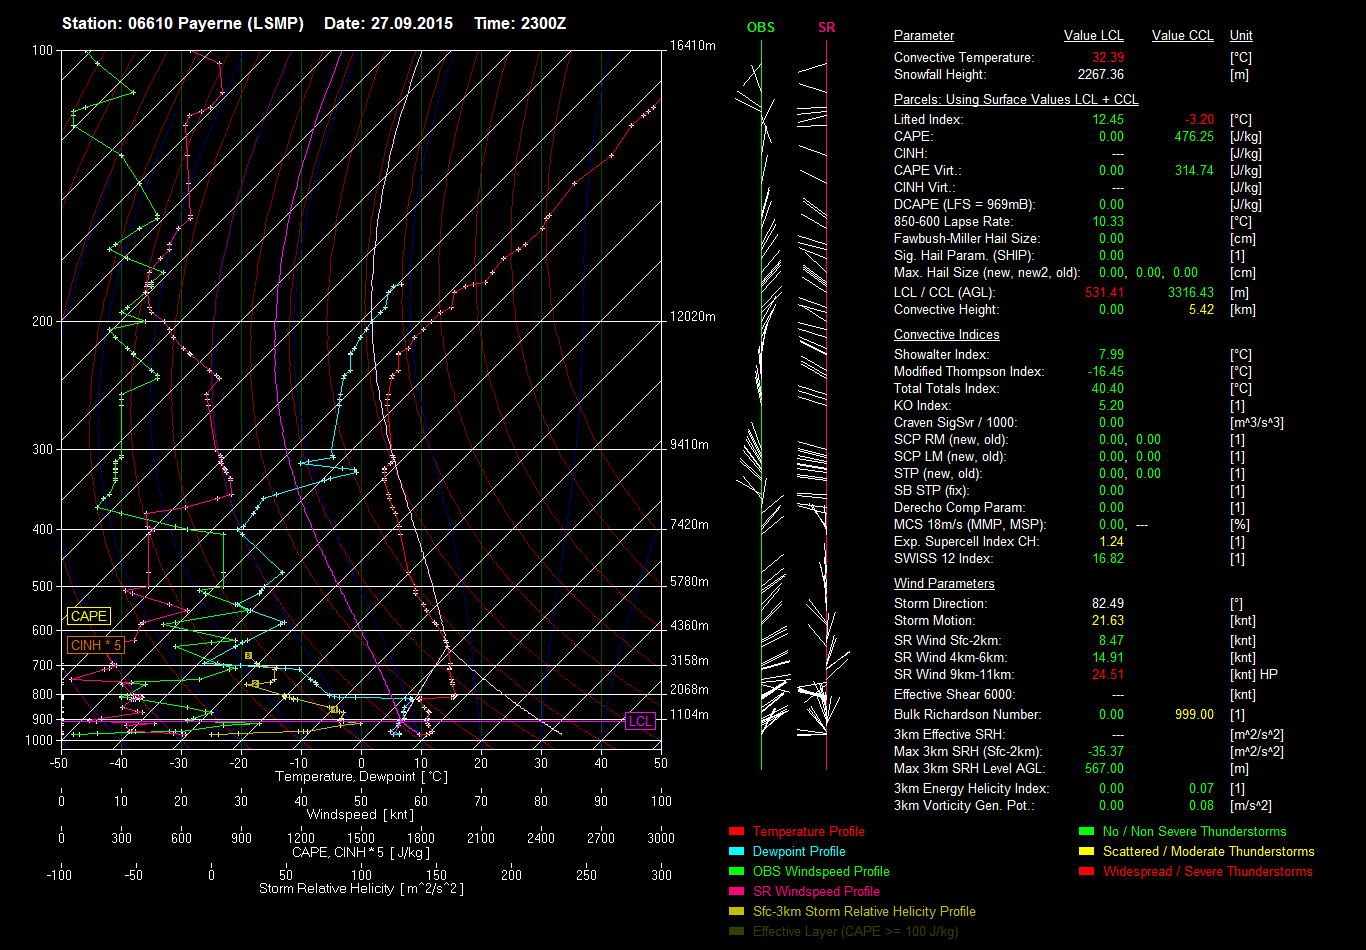The width and height of the screenshot is (1366, 950).
Task: Click the Value LCL column header
Action: click(1094, 36)
